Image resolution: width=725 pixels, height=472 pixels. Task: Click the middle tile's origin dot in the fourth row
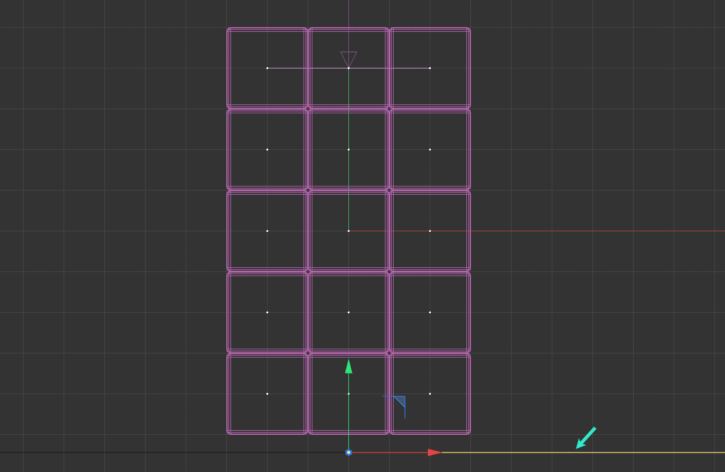[348, 312]
